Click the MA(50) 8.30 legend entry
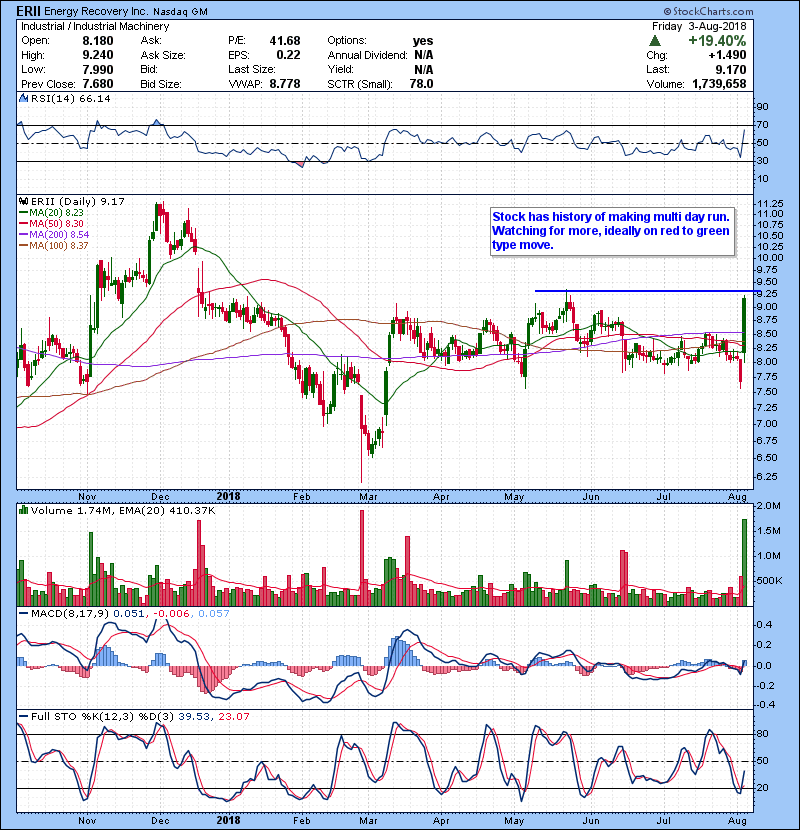 pyautogui.click(x=52, y=224)
